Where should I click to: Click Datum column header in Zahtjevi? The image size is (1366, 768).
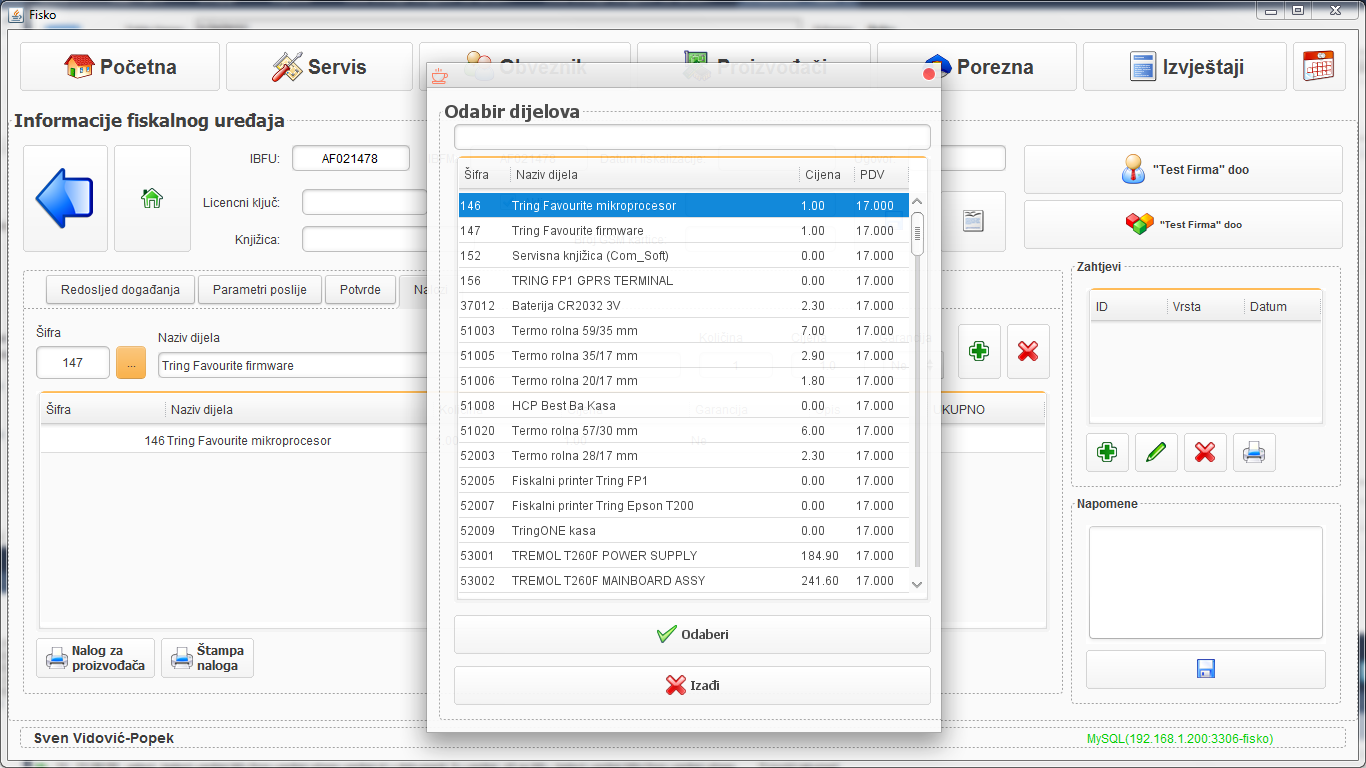click(1281, 306)
